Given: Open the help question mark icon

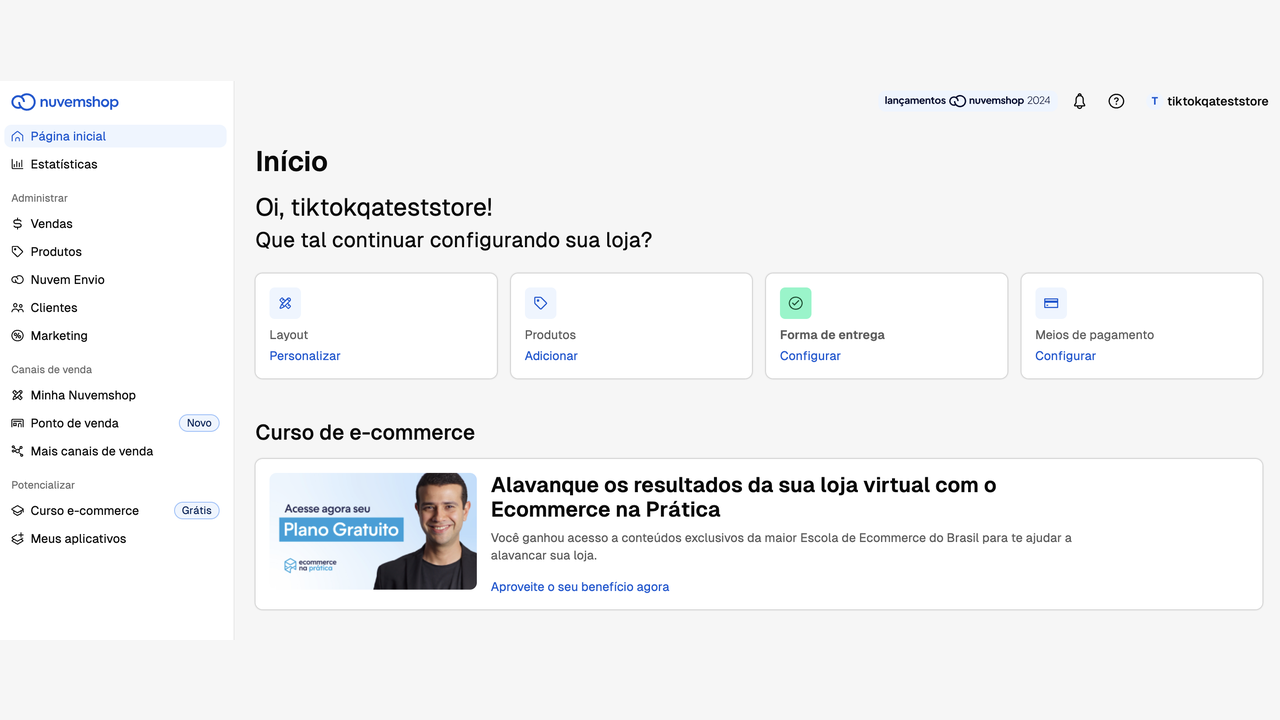Looking at the screenshot, I should coord(1116,101).
